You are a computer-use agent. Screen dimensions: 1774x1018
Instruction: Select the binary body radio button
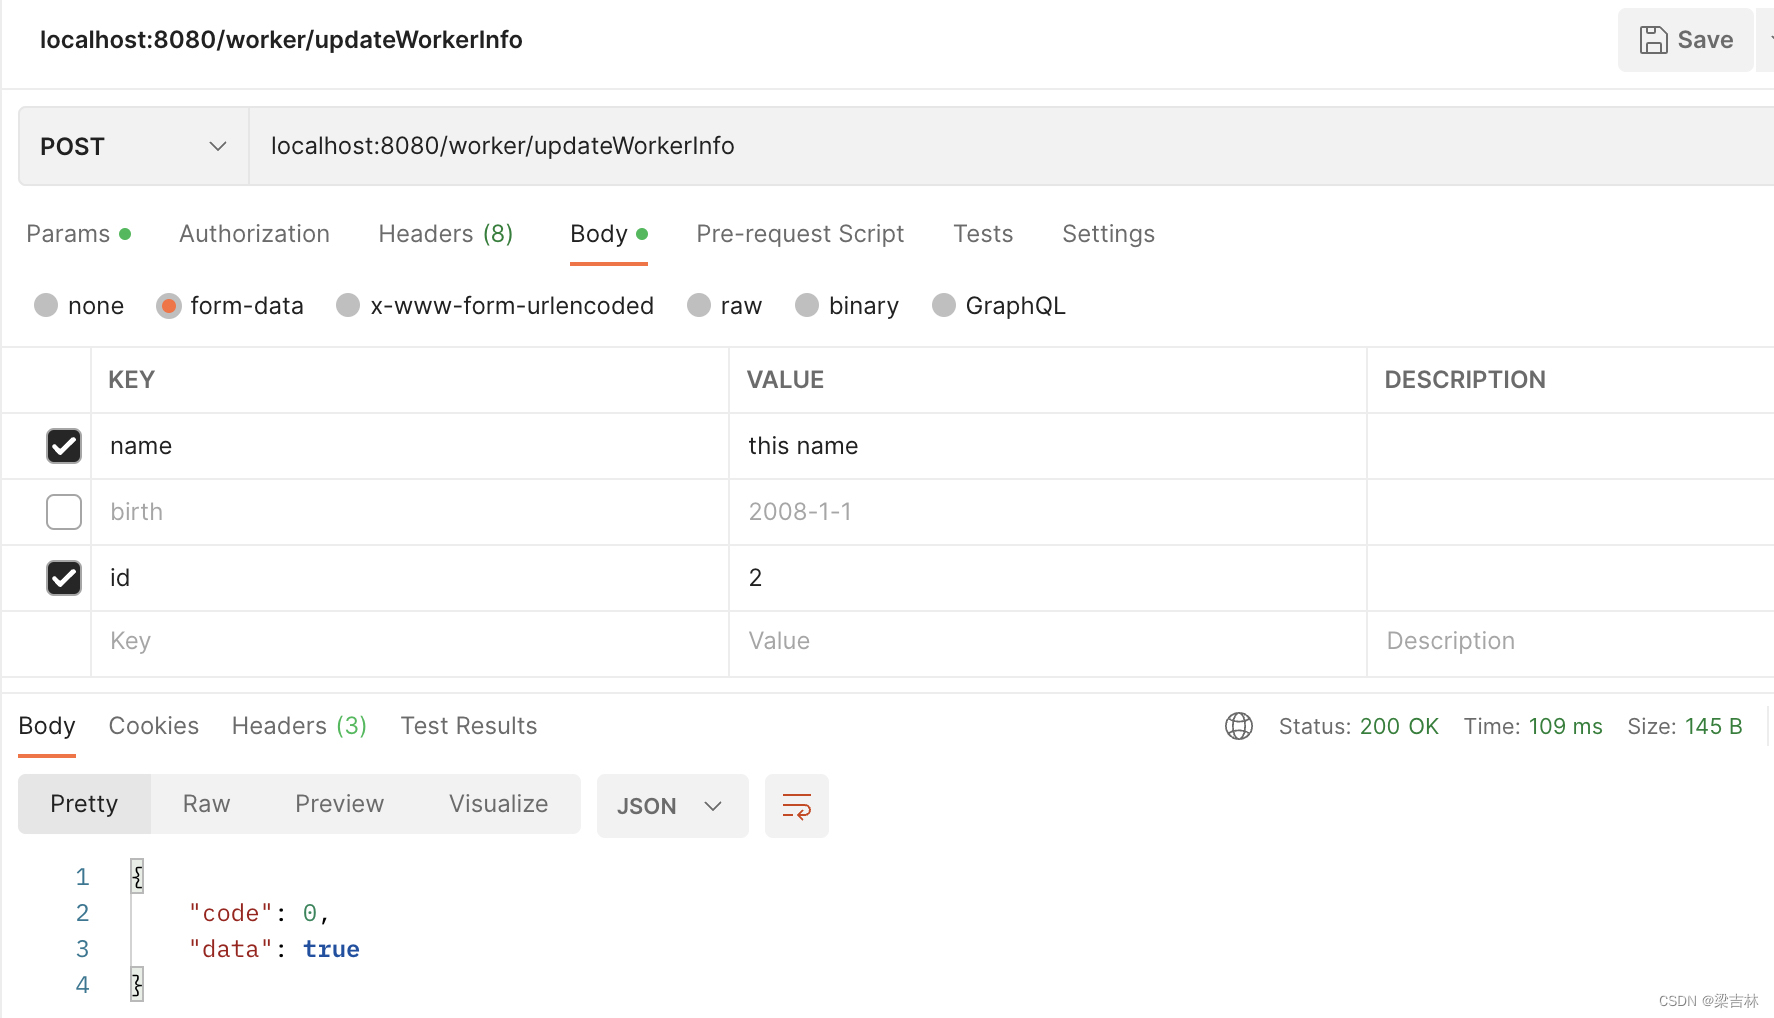tap(807, 305)
